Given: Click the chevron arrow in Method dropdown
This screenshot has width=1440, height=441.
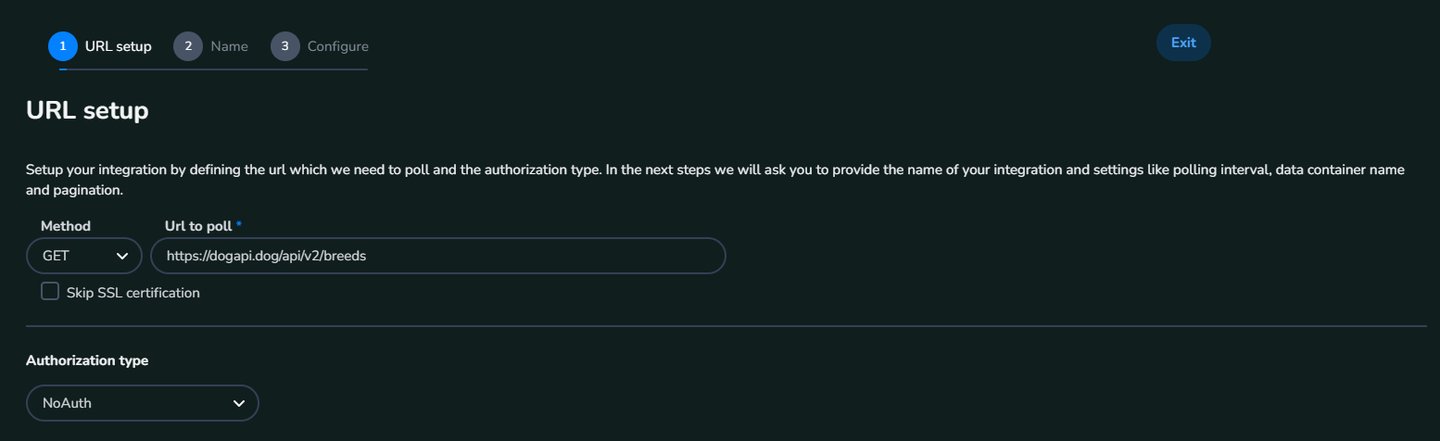Looking at the screenshot, I should pyautogui.click(x=122, y=256).
